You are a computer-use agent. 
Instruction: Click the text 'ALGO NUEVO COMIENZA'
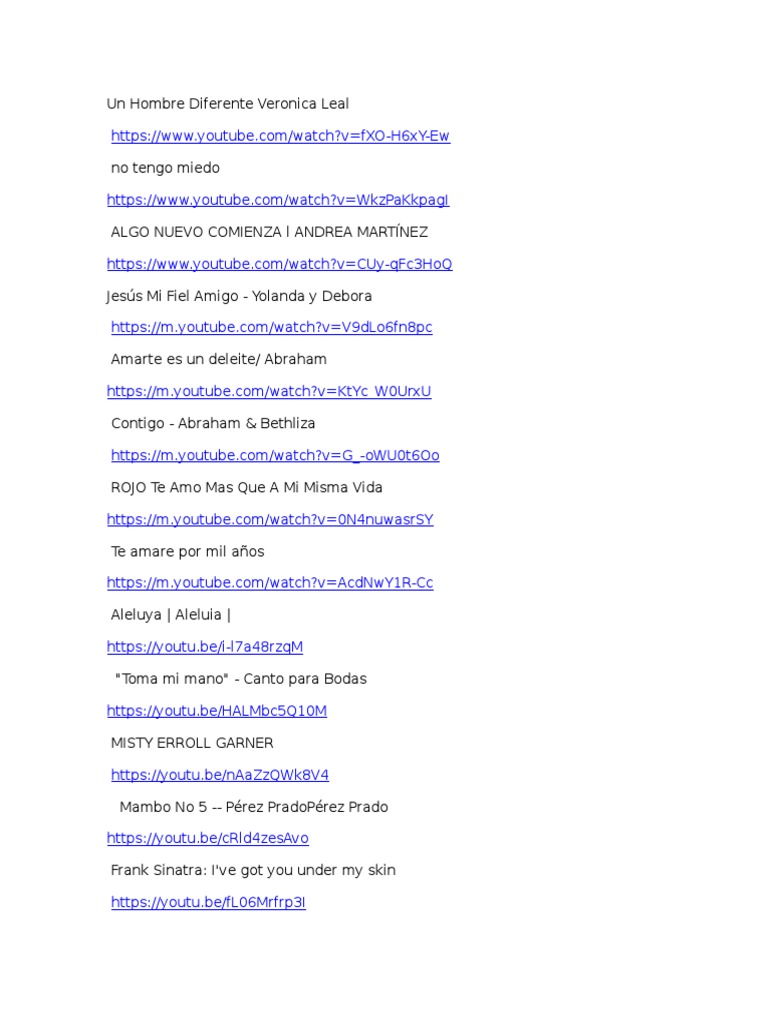(196, 232)
